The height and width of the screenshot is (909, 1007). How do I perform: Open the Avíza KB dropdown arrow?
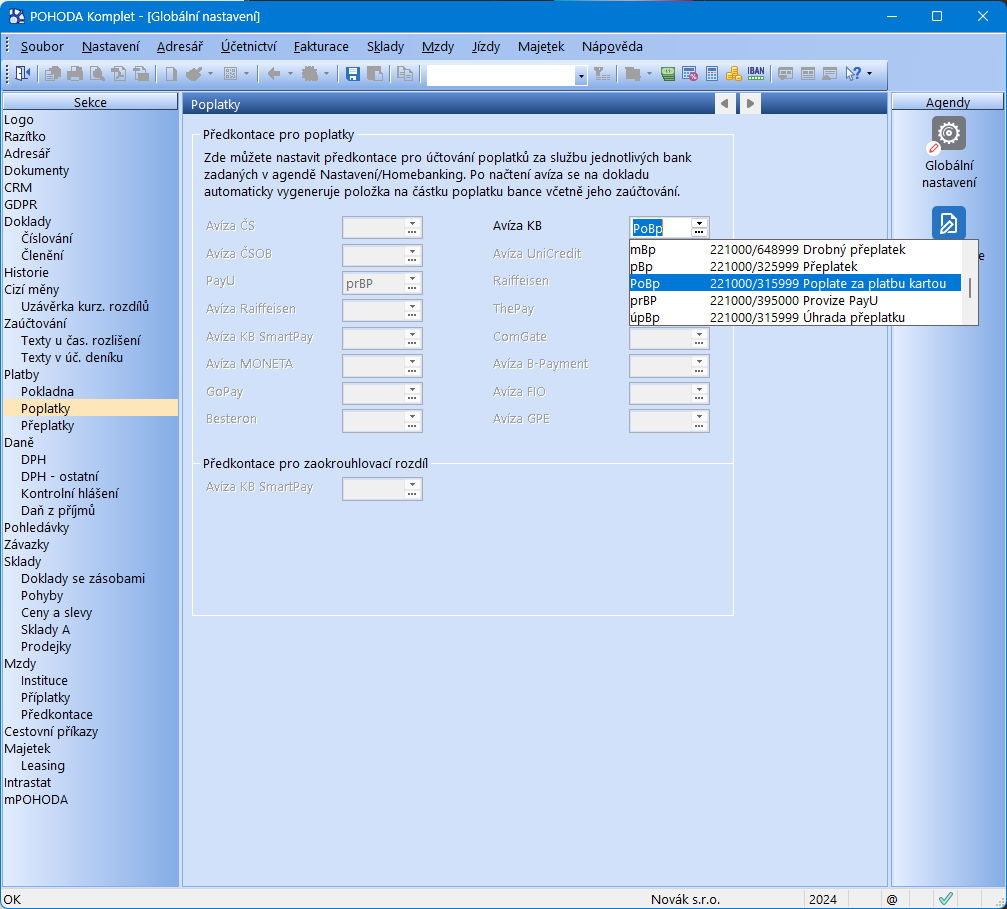[x=699, y=224]
